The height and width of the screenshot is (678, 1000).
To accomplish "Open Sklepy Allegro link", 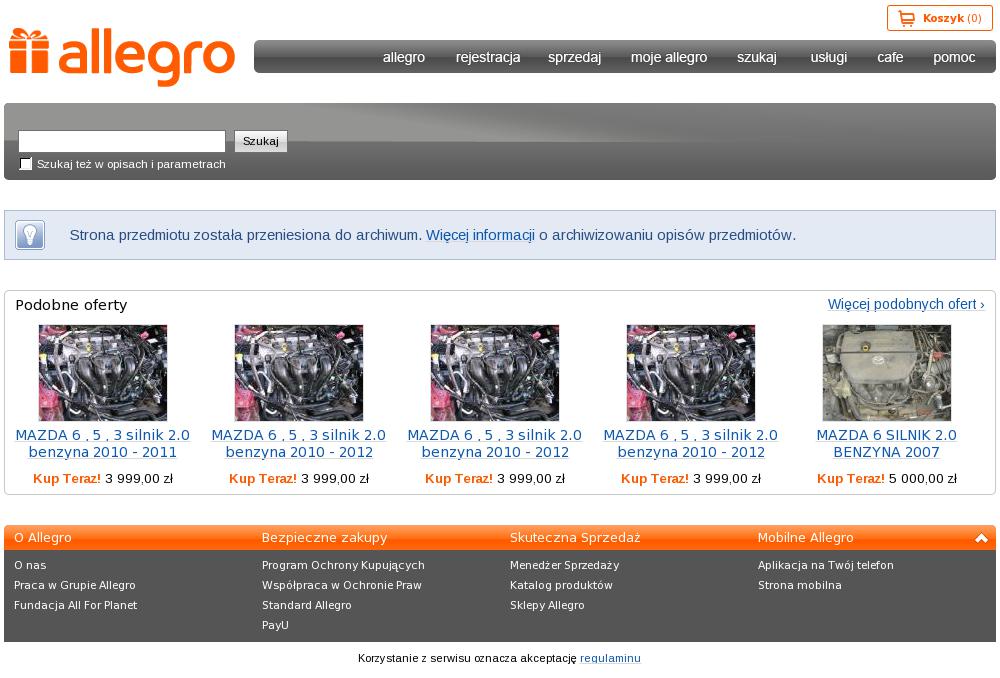I will [x=547, y=605].
